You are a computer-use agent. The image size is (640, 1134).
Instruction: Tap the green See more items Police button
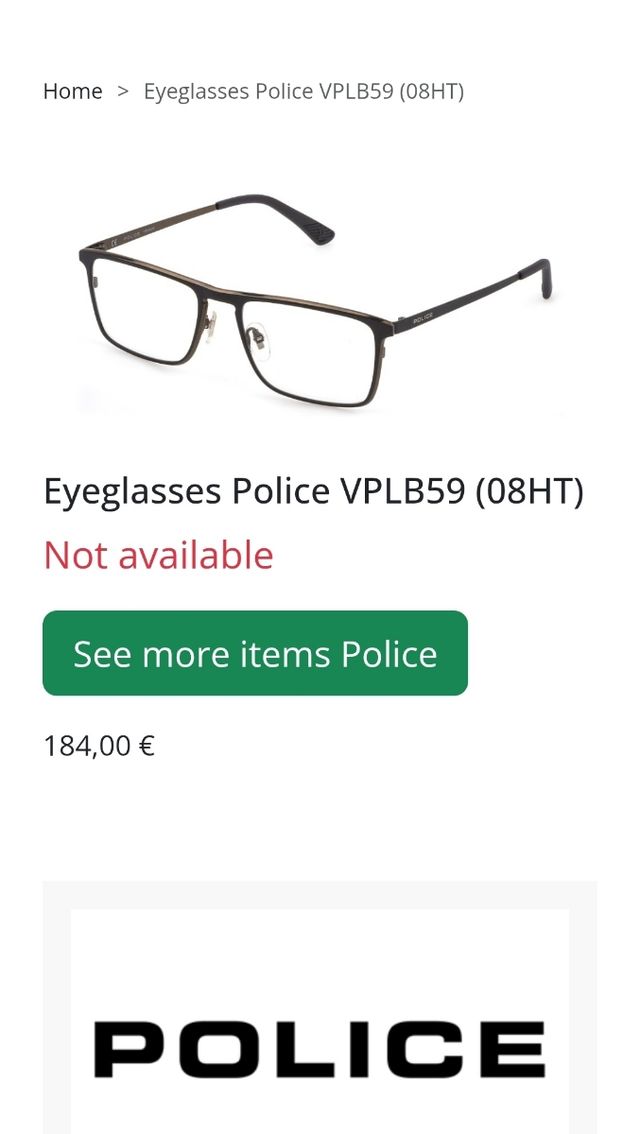(255, 653)
